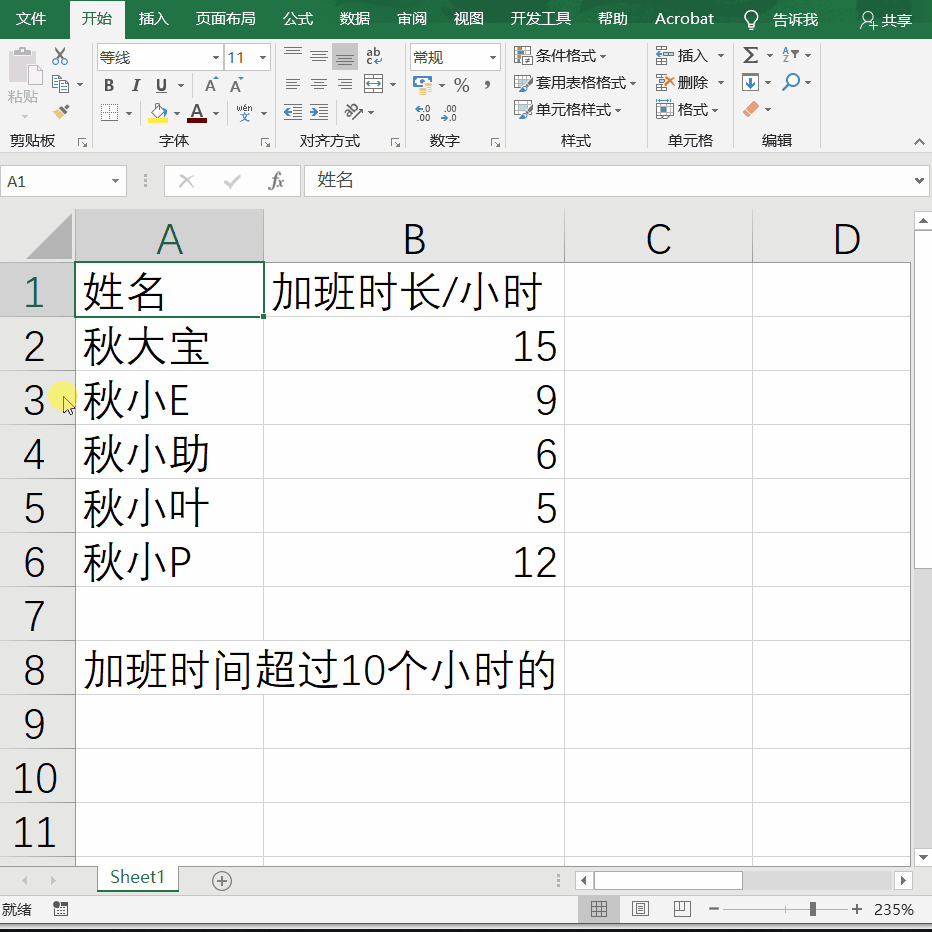Switch to the 公式 ribbon tab
This screenshot has height=932, width=932.
(x=296, y=18)
